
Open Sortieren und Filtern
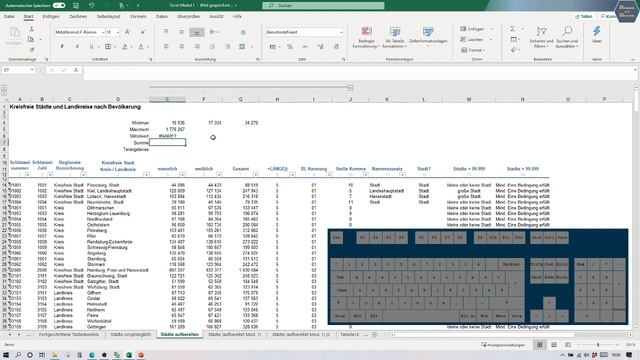(x=541, y=37)
